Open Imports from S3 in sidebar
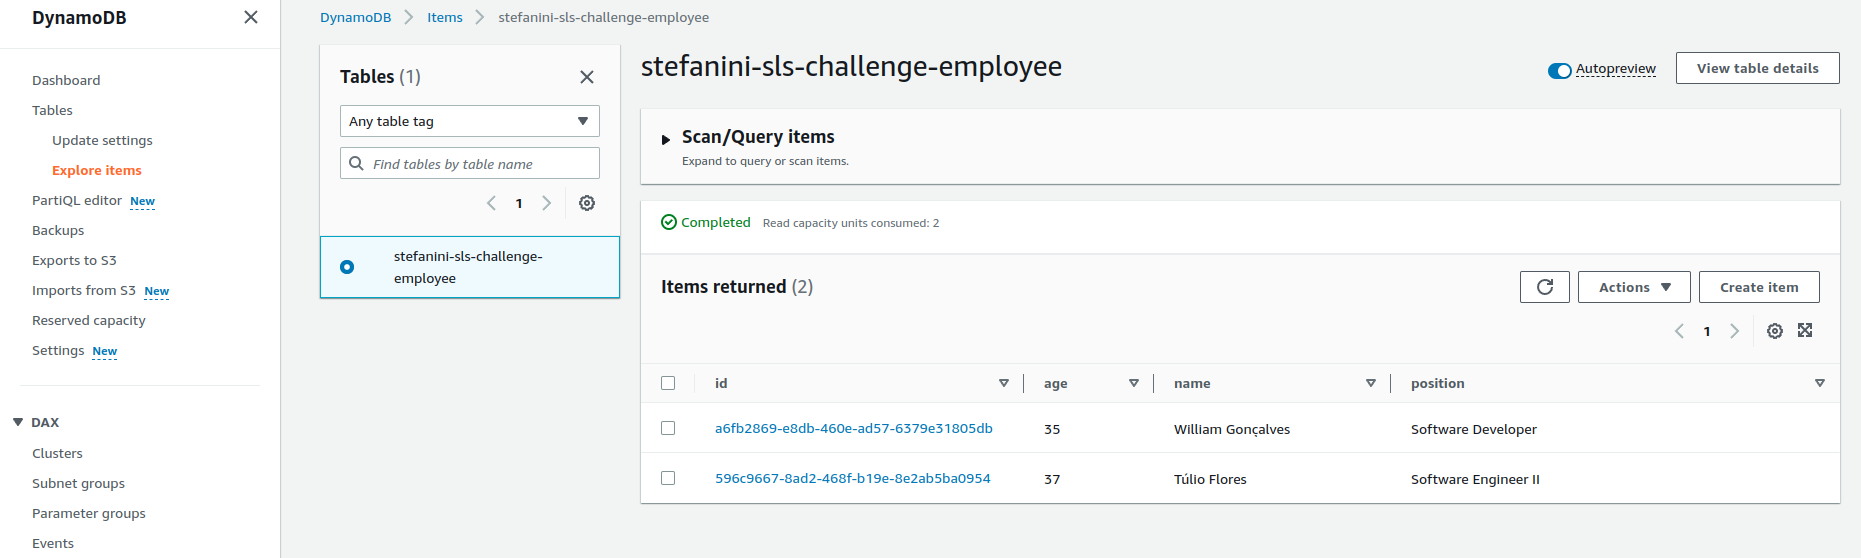The width and height of the screenshot is (1861, 558). tap(84, 290)
